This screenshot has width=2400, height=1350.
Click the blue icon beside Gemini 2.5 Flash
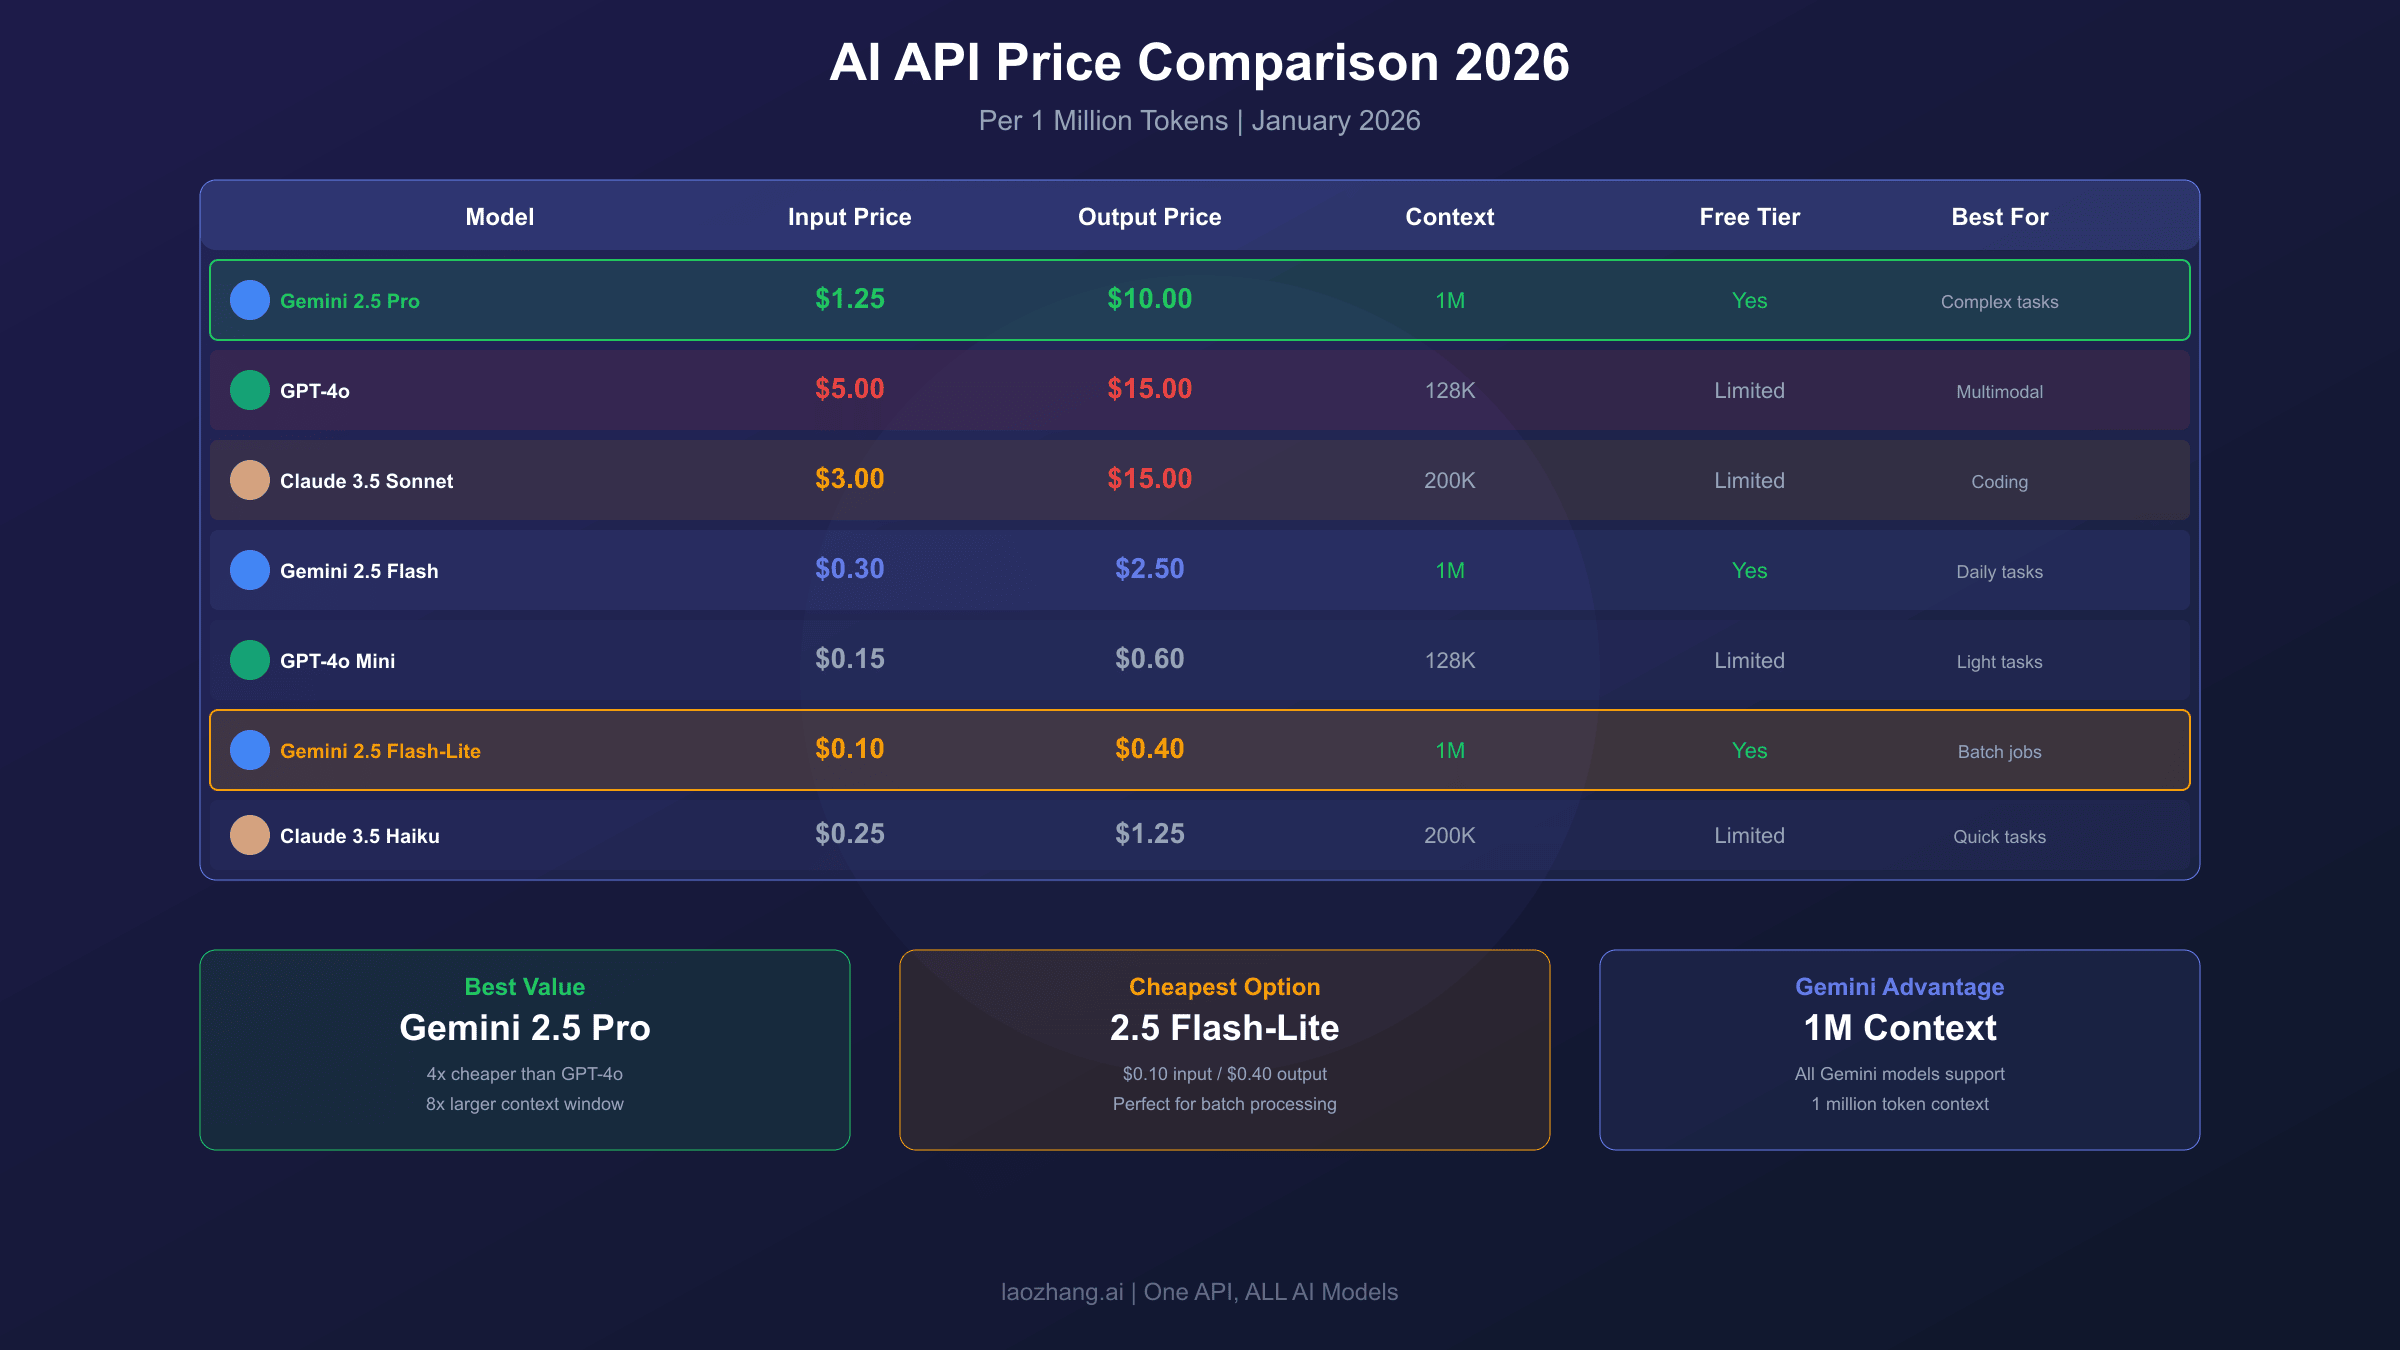point(250,570)
